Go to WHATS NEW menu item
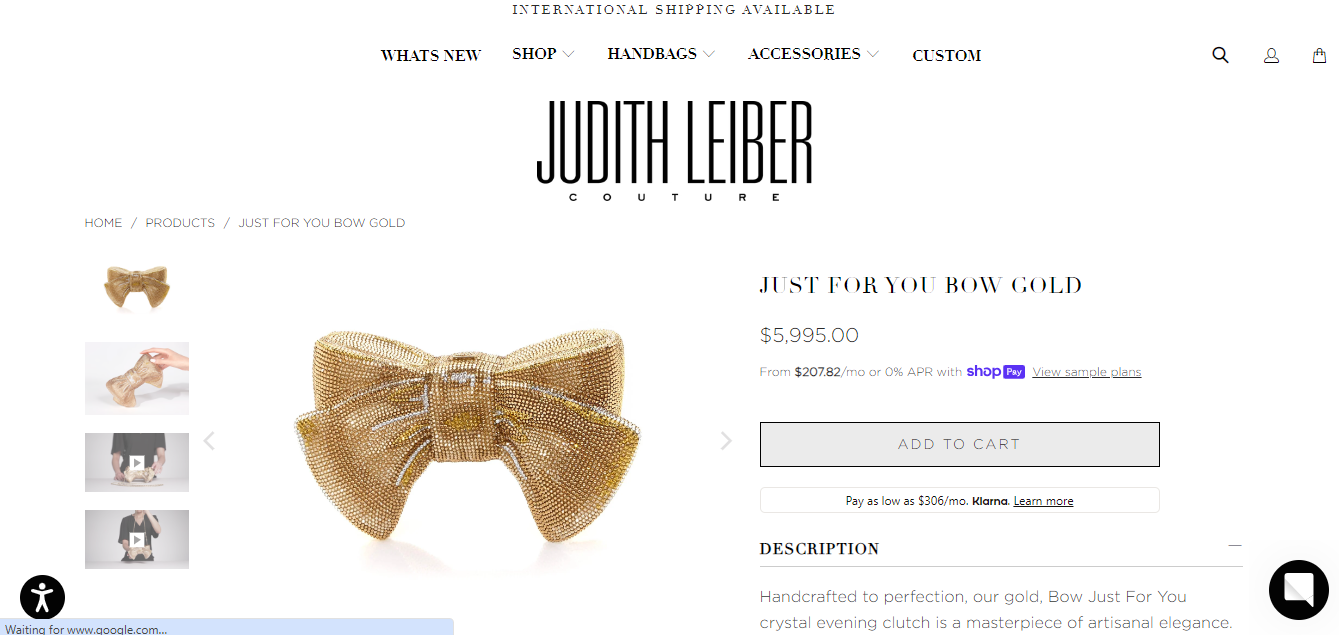This screenshot has width=1339, height=635. coord(431,56)
